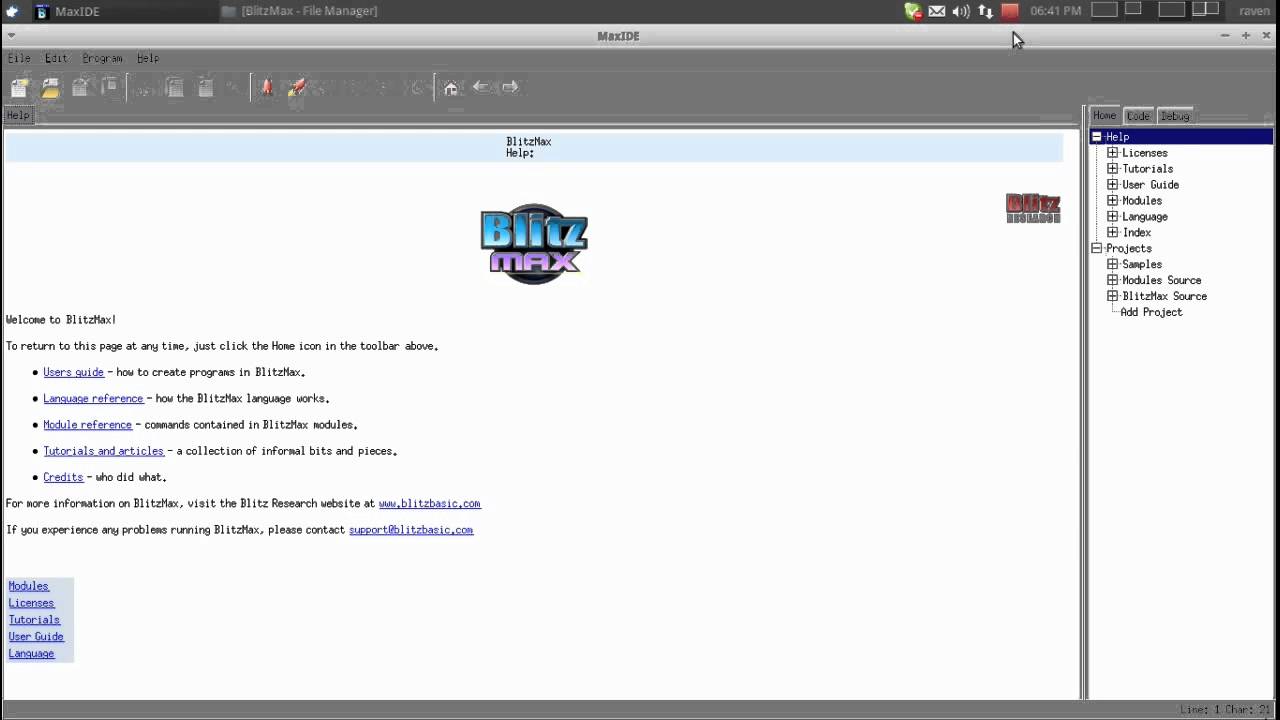Click the BlitzMax logo image
Image resolution: width=1280 pixels, height=720 pixels.
click(x=534, y=244)
